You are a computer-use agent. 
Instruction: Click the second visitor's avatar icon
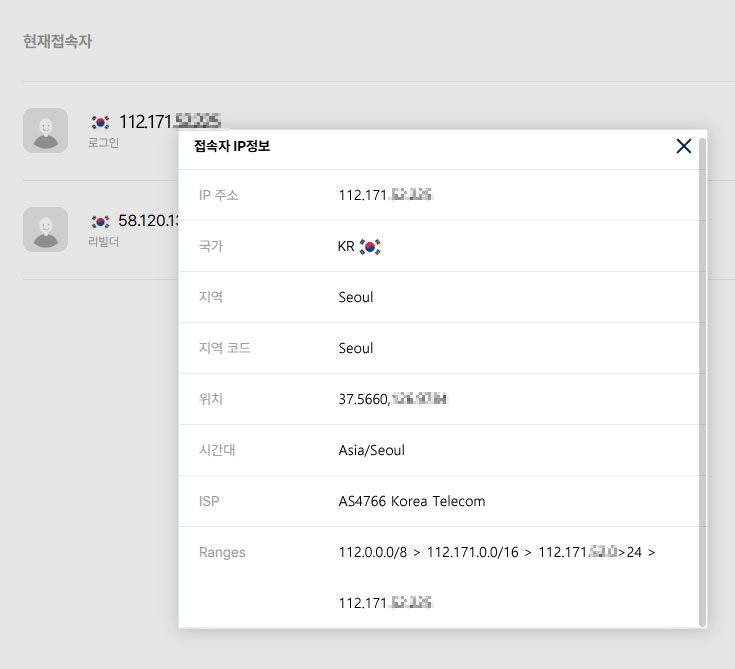coord(45,229)
